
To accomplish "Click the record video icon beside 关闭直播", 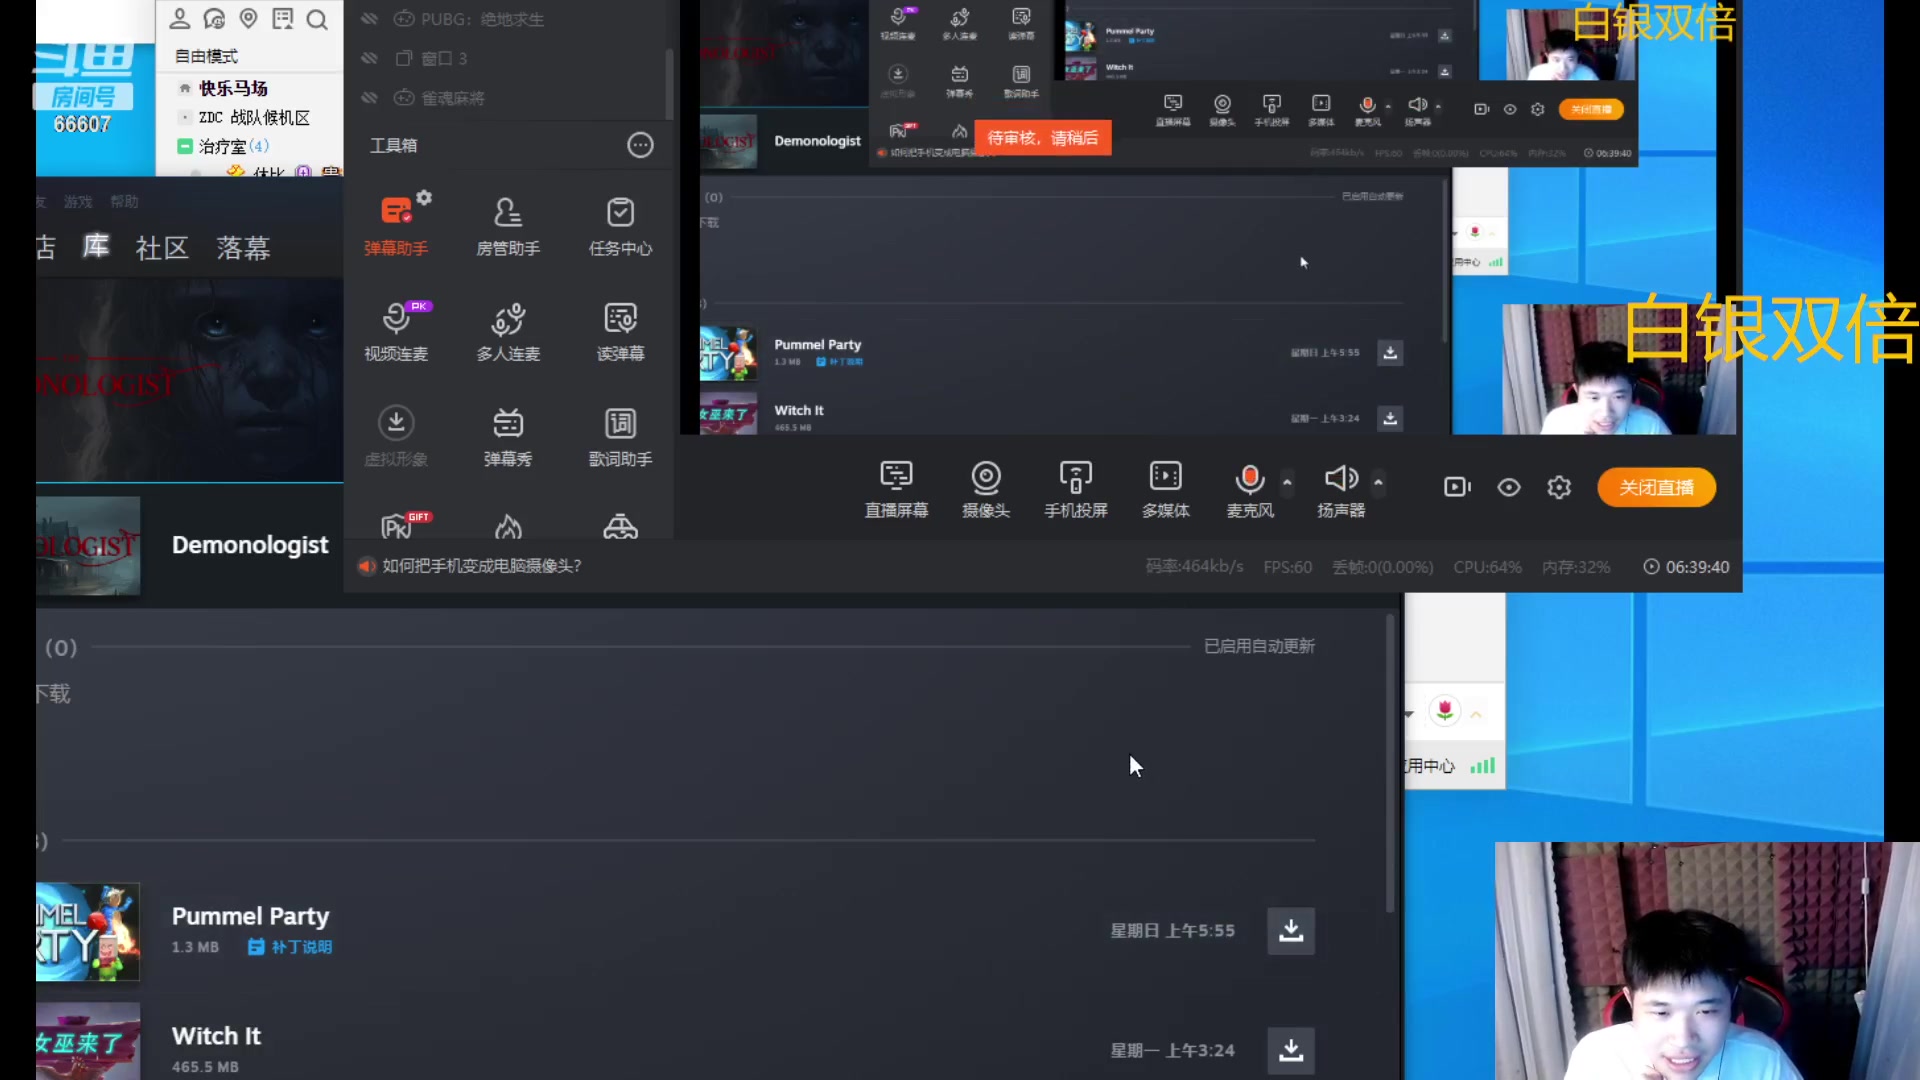I will point(1457,487).
